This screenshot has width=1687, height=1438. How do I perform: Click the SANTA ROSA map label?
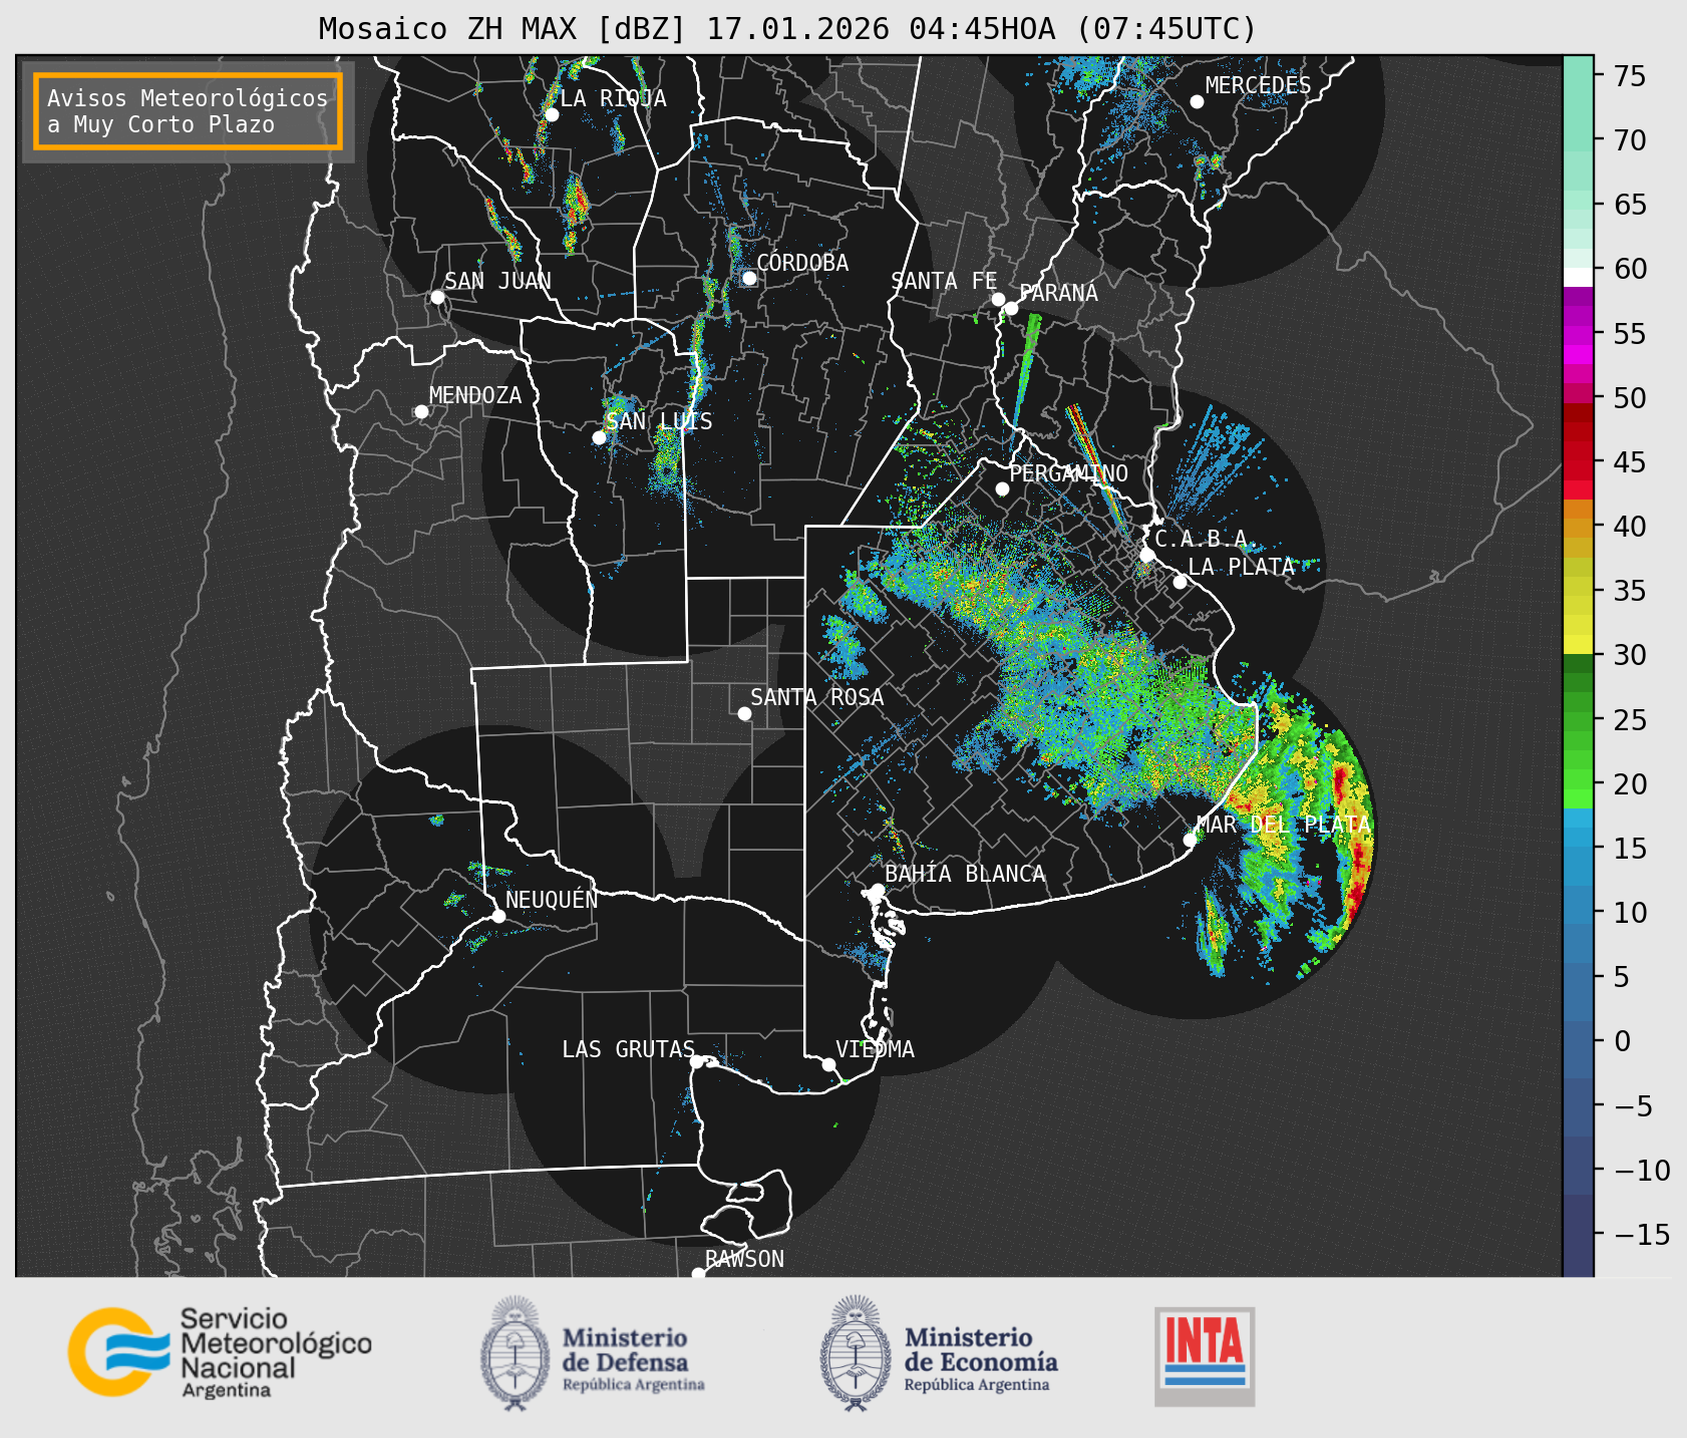(817, 697)
